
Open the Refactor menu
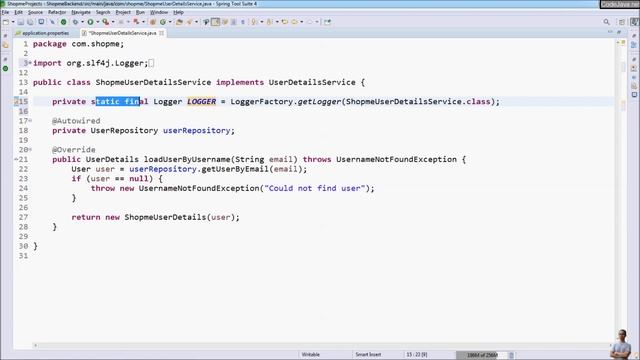(57, 12)
